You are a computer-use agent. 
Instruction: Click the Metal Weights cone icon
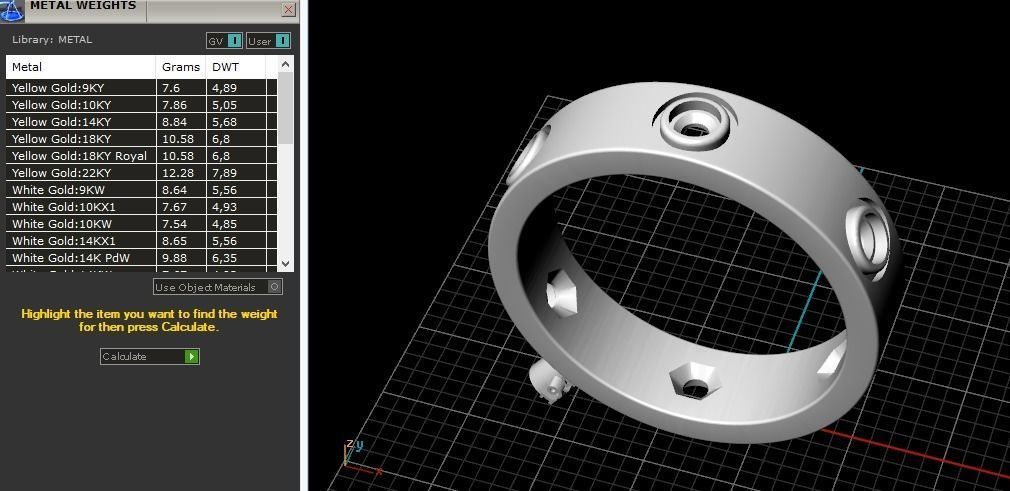pos(12,10)
